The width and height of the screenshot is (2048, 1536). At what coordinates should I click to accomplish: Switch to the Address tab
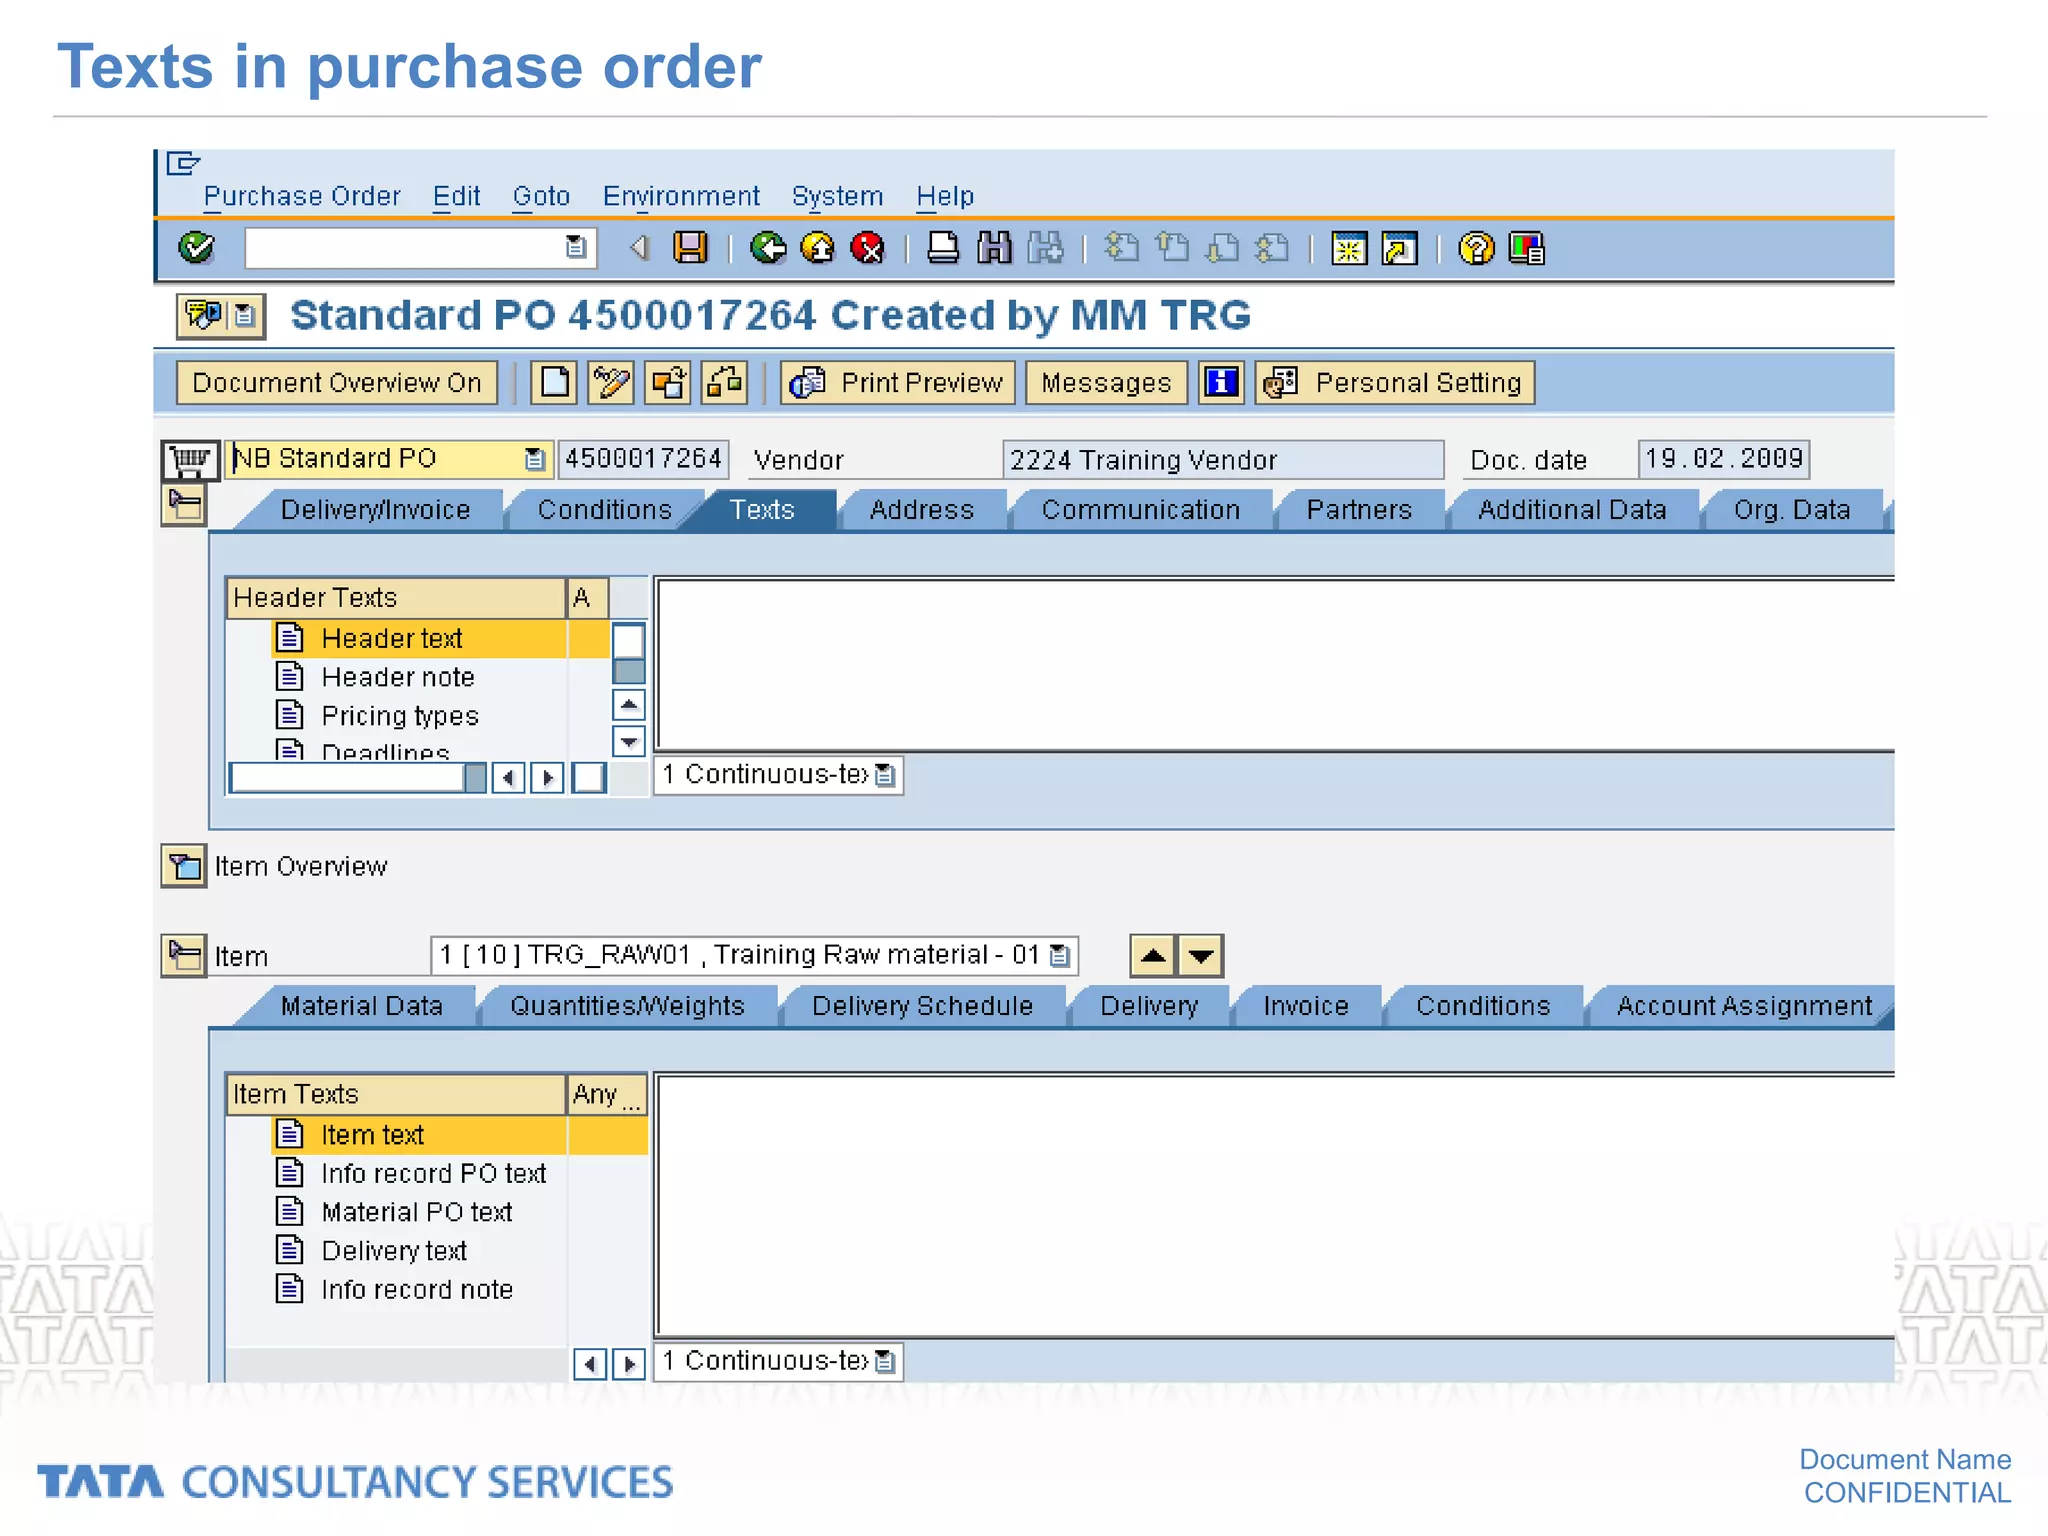coord(921,510)
